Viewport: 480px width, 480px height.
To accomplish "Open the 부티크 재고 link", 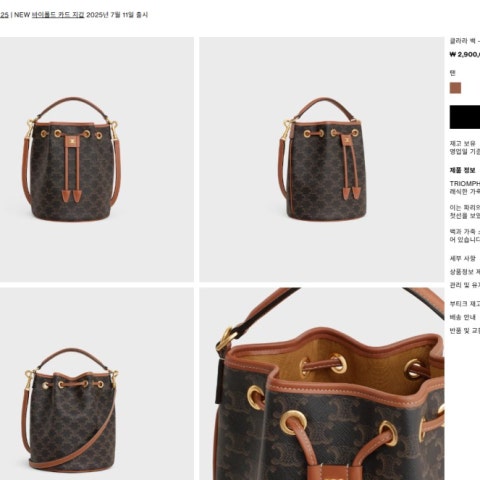I will point(465,304).
